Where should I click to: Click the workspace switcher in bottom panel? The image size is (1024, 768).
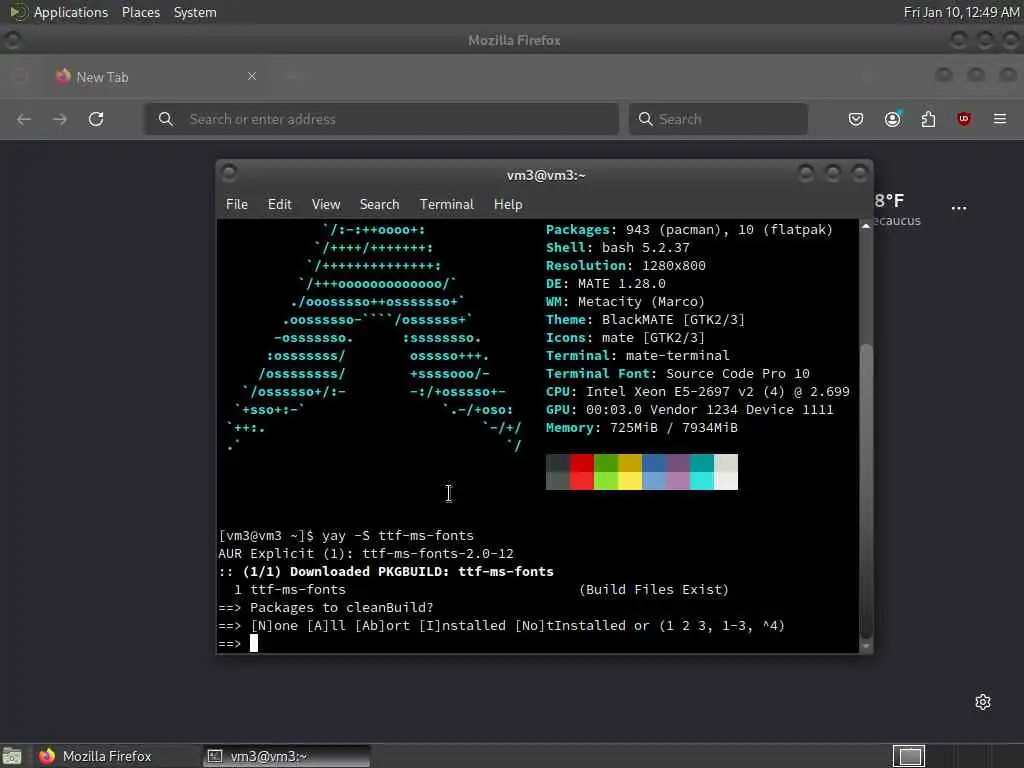point(909,756)
